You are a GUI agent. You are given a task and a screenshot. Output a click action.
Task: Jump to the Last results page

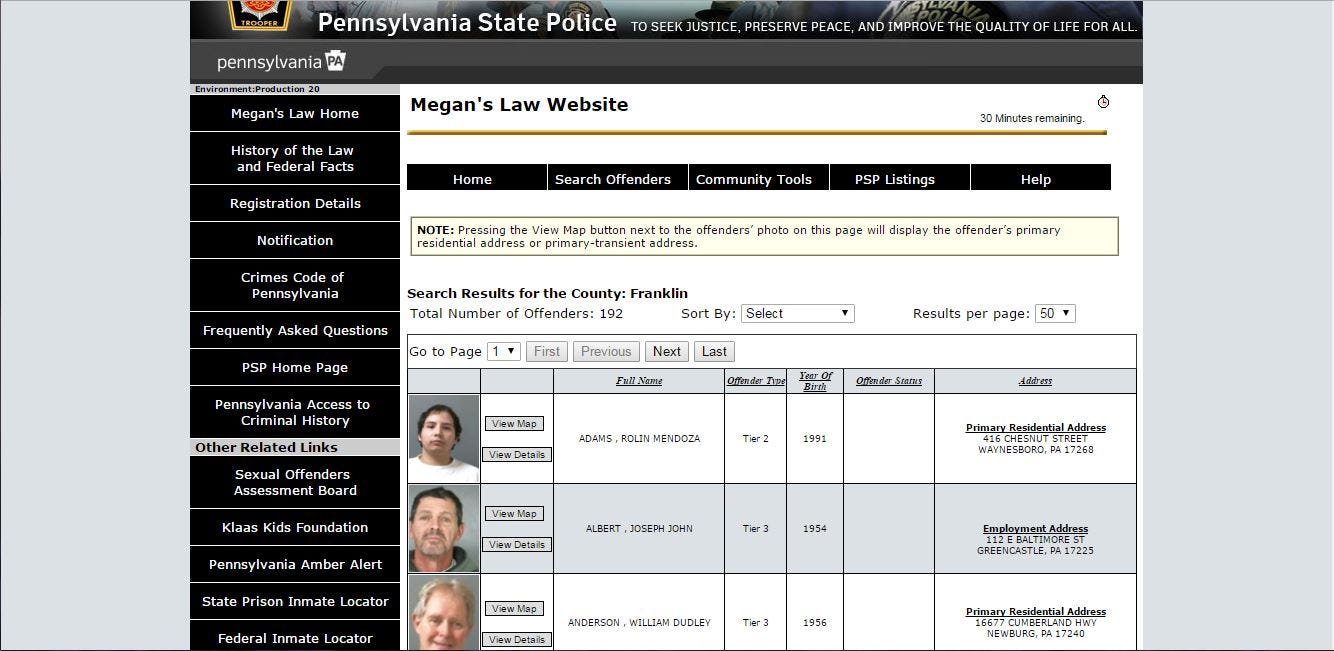714,351
